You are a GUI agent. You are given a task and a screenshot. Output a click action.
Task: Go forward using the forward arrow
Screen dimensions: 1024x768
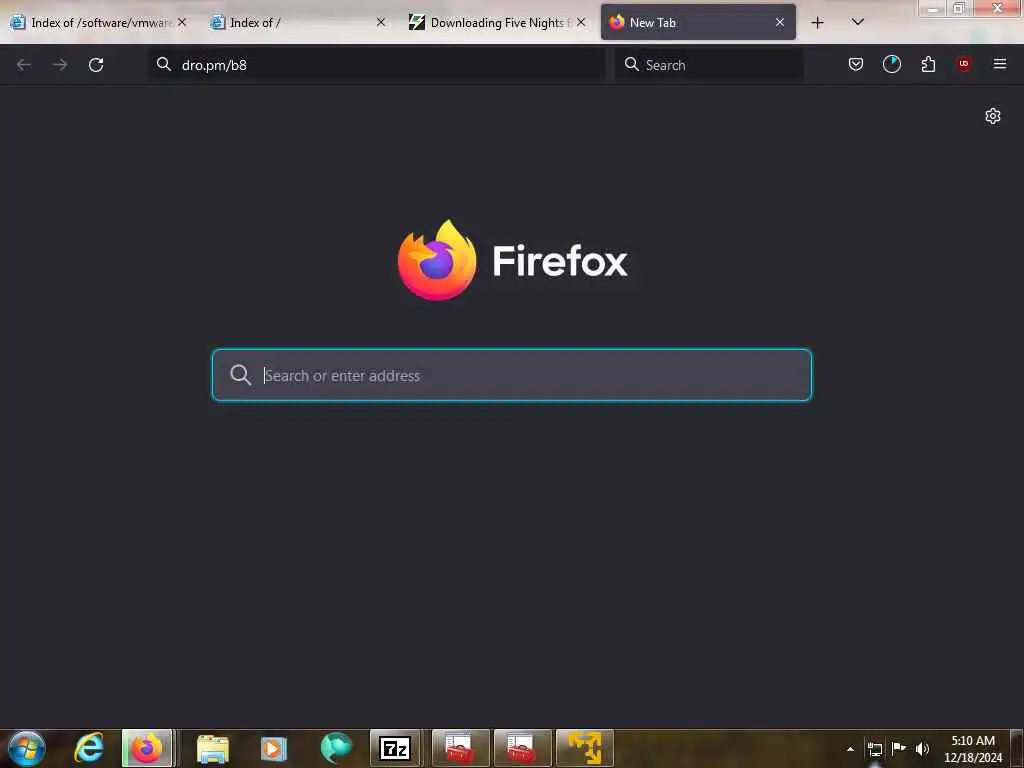coord(60,65)
